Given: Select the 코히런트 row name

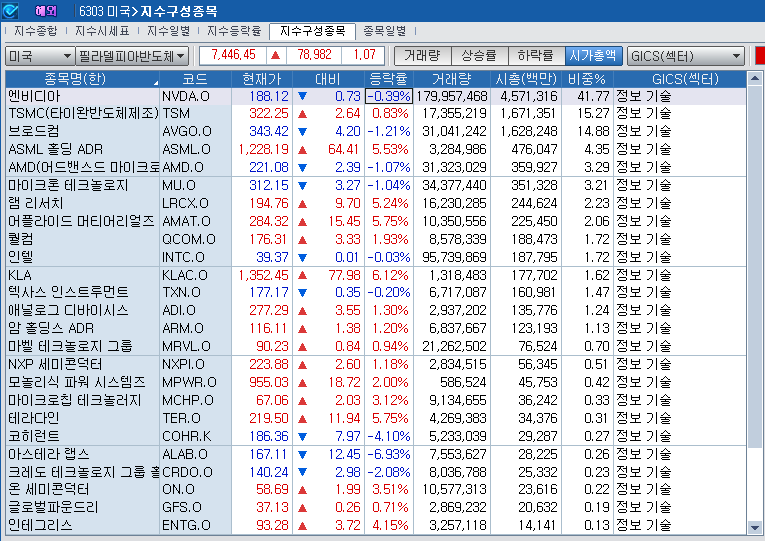Looking at the screenshot, I should (34, 436).
